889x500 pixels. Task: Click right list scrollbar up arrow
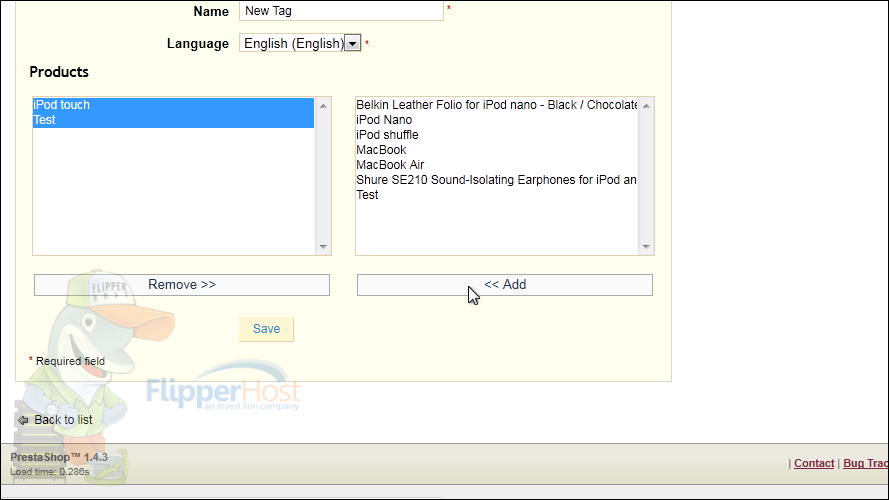click(x=646, y=106)
